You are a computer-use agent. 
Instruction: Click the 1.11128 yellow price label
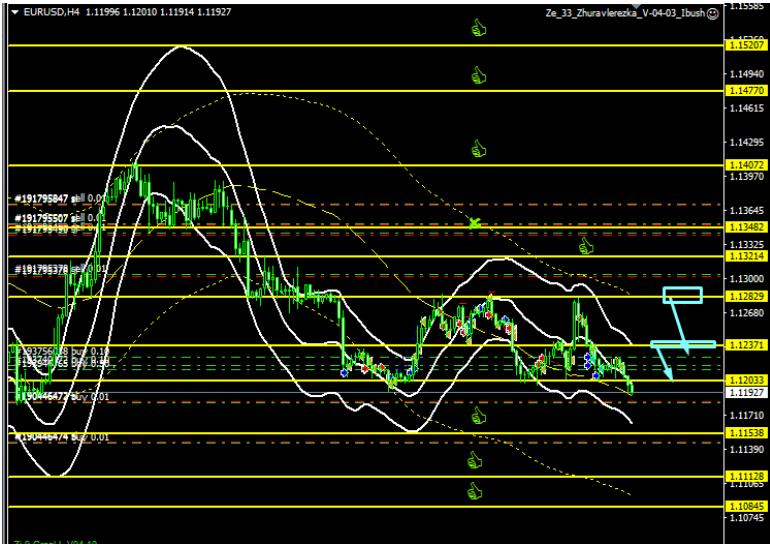click(x=747, y=476)
